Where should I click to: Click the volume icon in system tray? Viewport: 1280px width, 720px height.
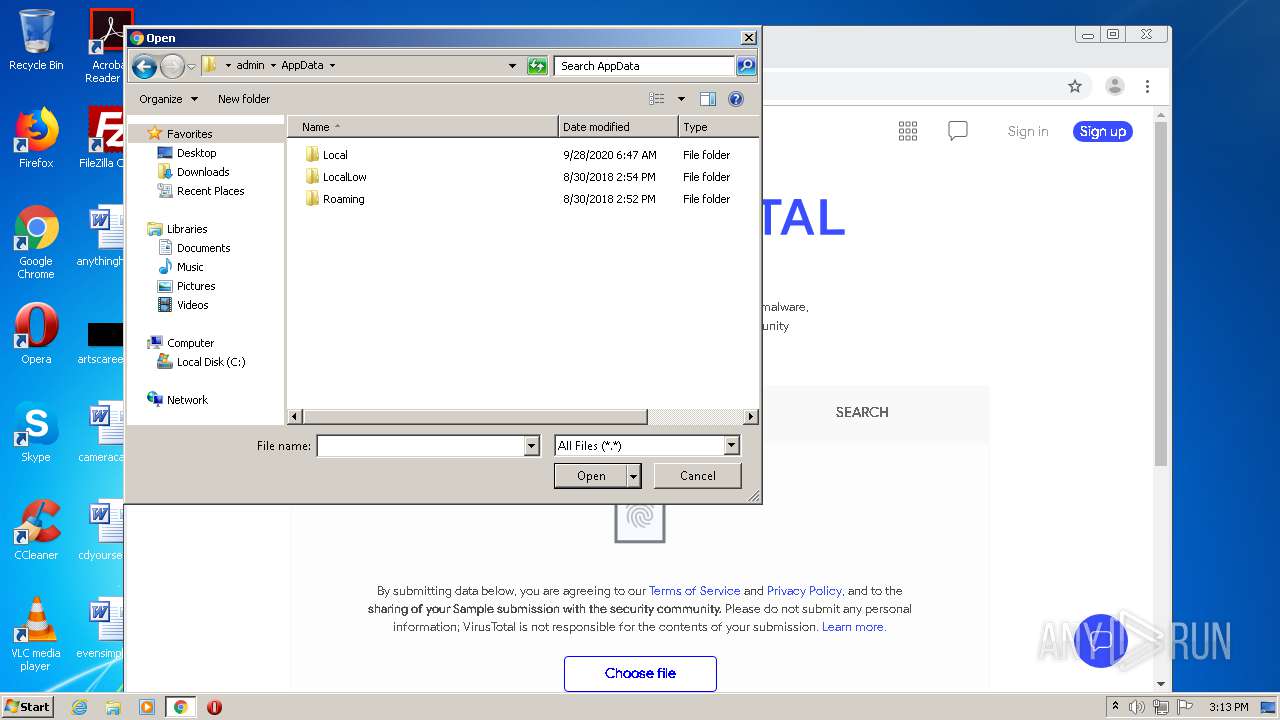pyautogui.click(x=1137, y=707)
